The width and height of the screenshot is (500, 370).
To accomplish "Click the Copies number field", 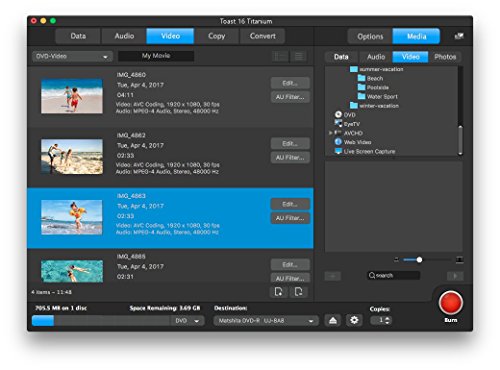I will point(377,320).
